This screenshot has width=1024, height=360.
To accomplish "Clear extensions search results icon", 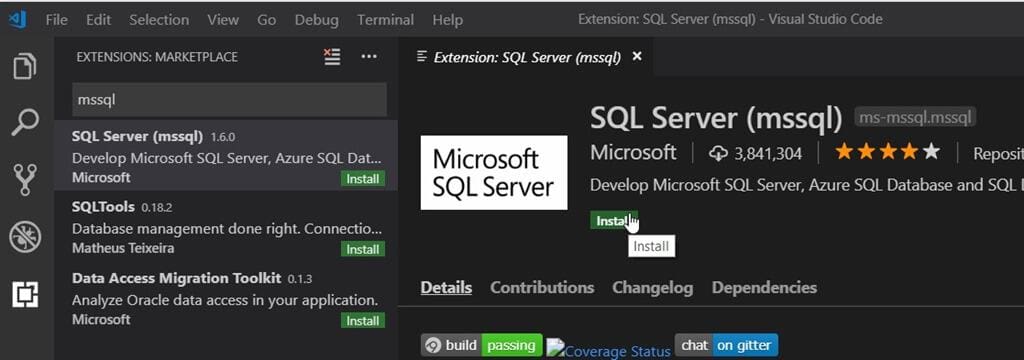I will click(332, 57).
